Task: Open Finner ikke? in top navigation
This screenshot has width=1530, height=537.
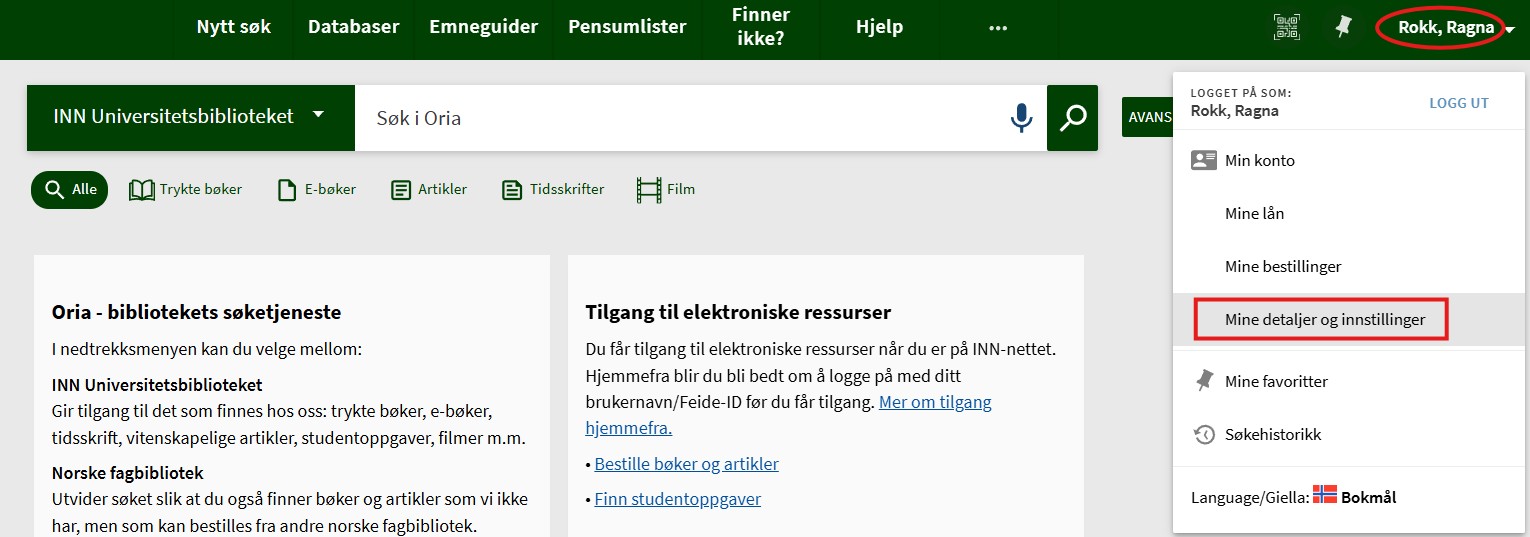Action: 761,28
